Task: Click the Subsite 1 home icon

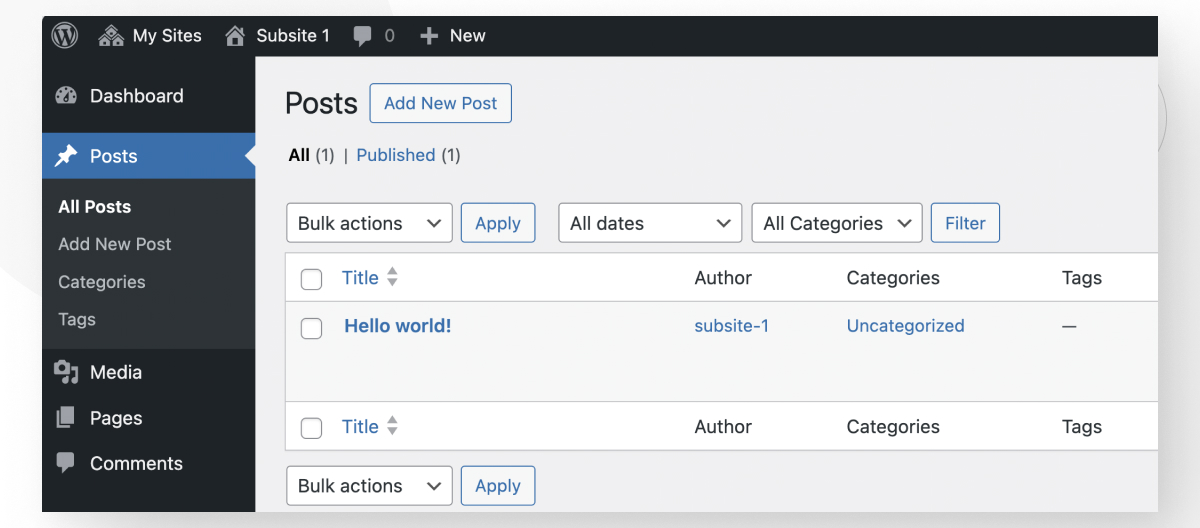Action: [x=235, y=36]
